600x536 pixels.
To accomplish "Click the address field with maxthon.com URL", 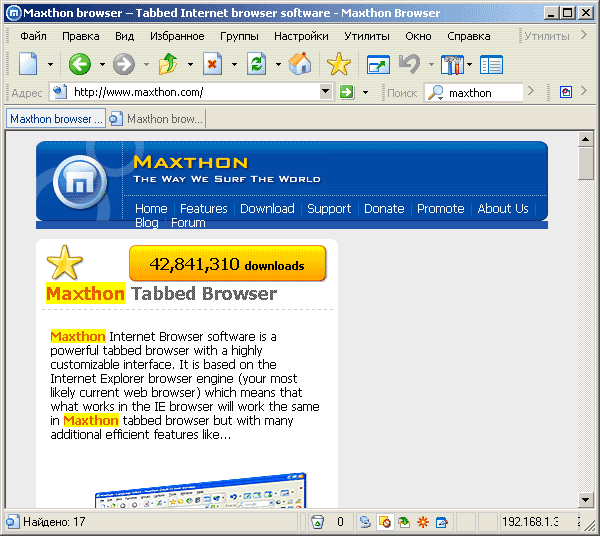I will pyautogui.click(x=191, y=92).
